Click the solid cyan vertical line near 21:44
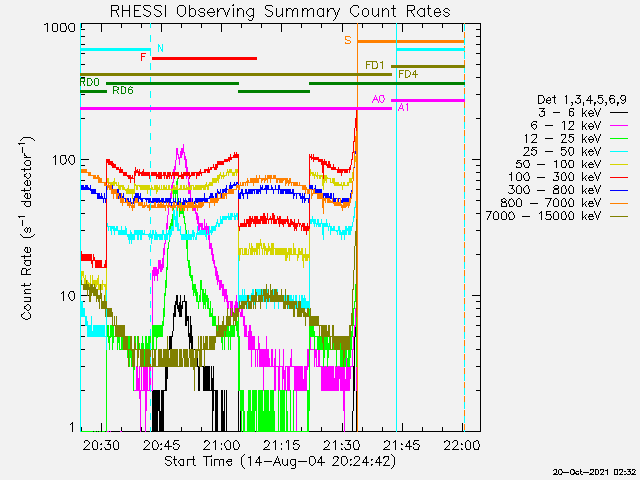This screenshot has height=480, width=640. (x=396, y=229)
